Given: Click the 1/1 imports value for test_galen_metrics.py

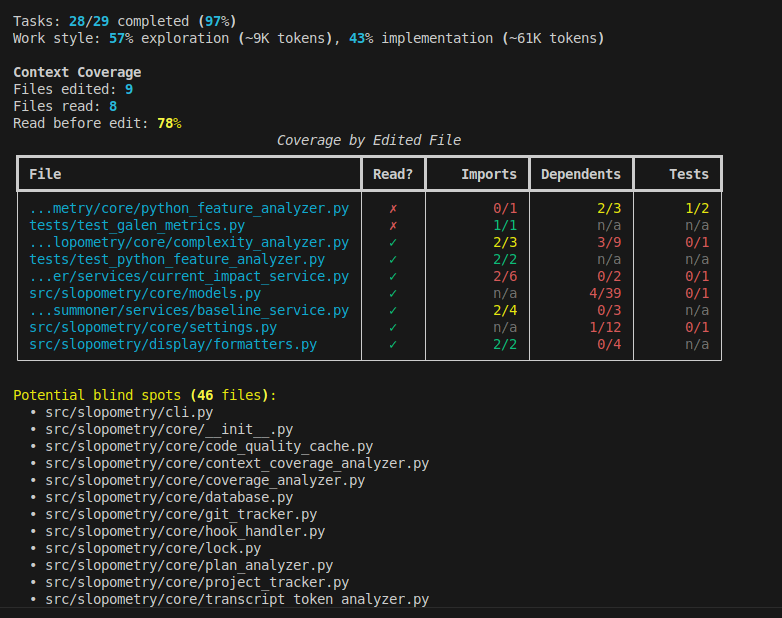Looking at the screenshot, I should [505, 225].
